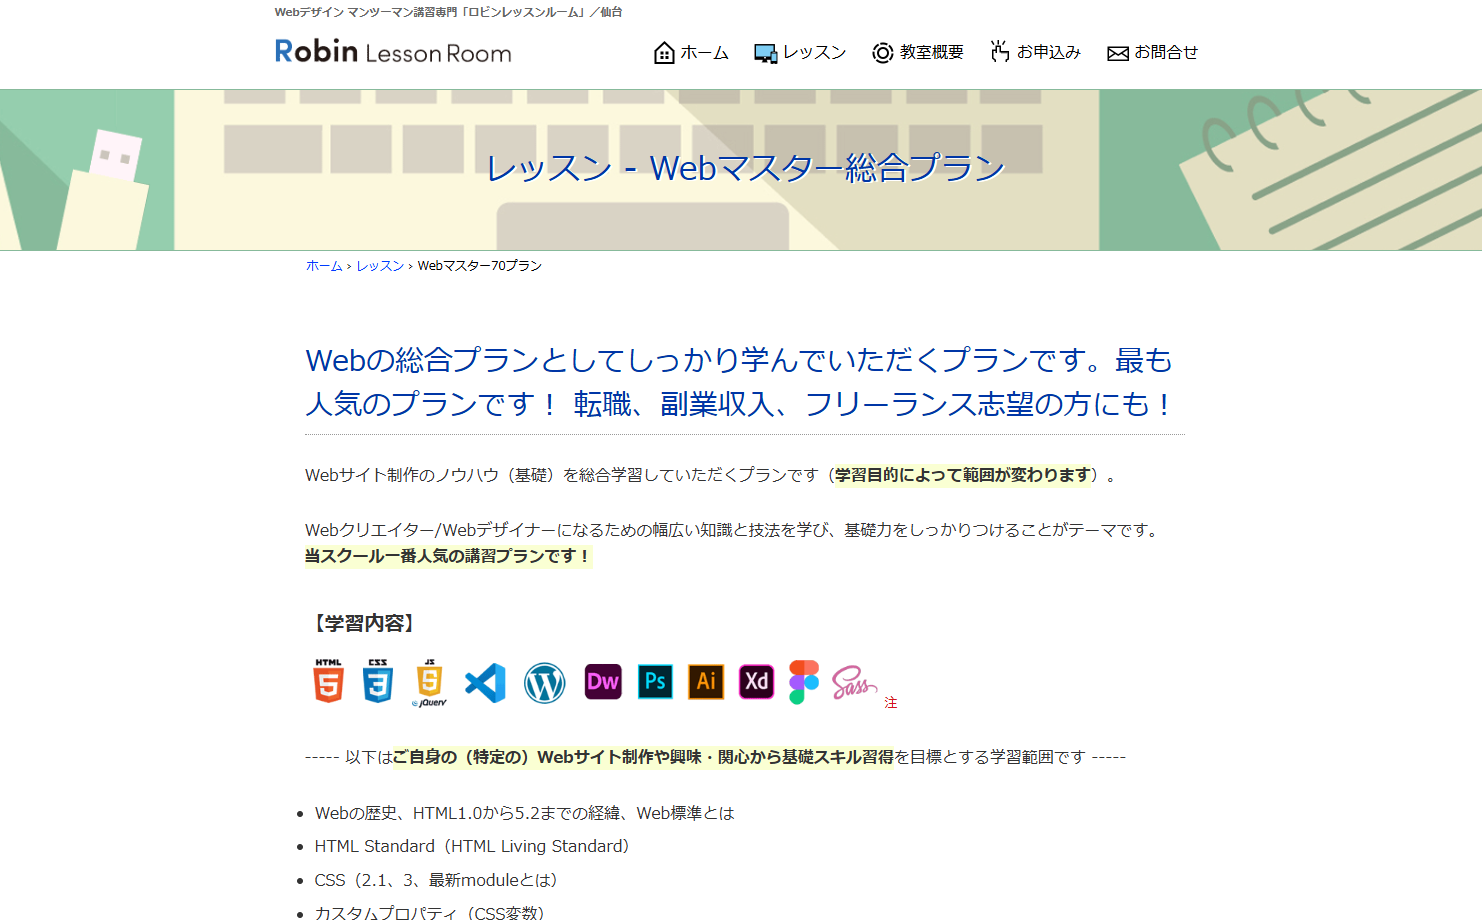The width and height of the screenshot is (1482, 920).
Task: Click the home icon in the navigation
Action: [663, 52]
